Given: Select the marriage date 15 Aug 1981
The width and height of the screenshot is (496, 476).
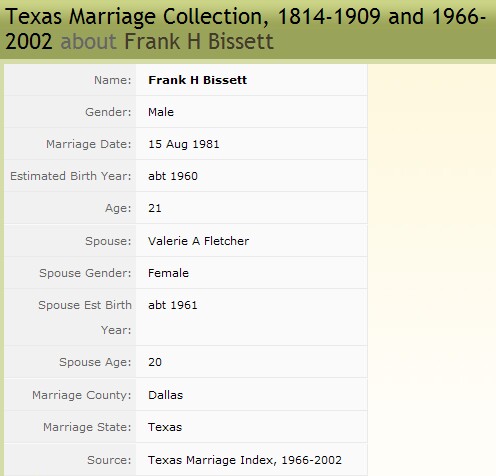Looking at the screenshot, I should click(x=184, y=144).
